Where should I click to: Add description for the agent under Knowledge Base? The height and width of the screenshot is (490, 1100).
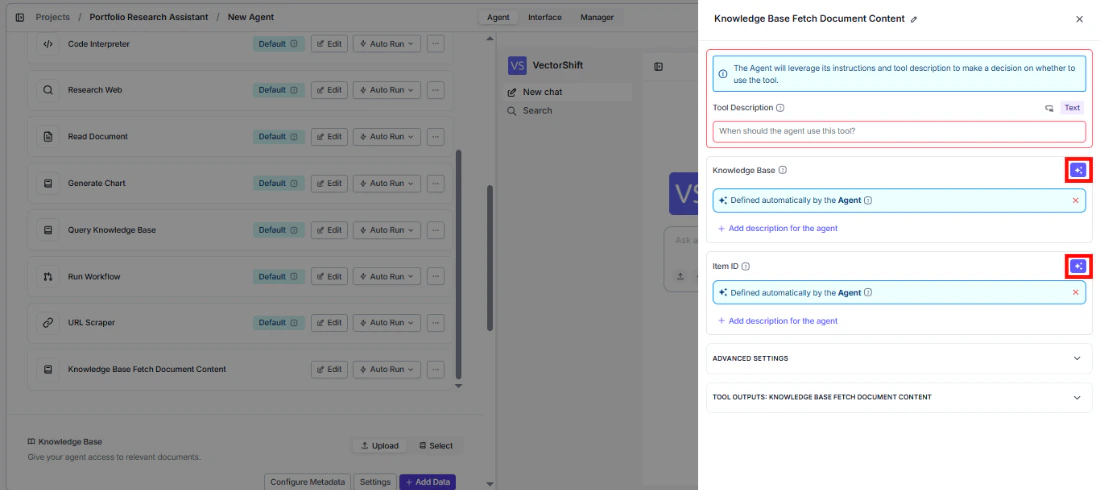click(777, 228)
